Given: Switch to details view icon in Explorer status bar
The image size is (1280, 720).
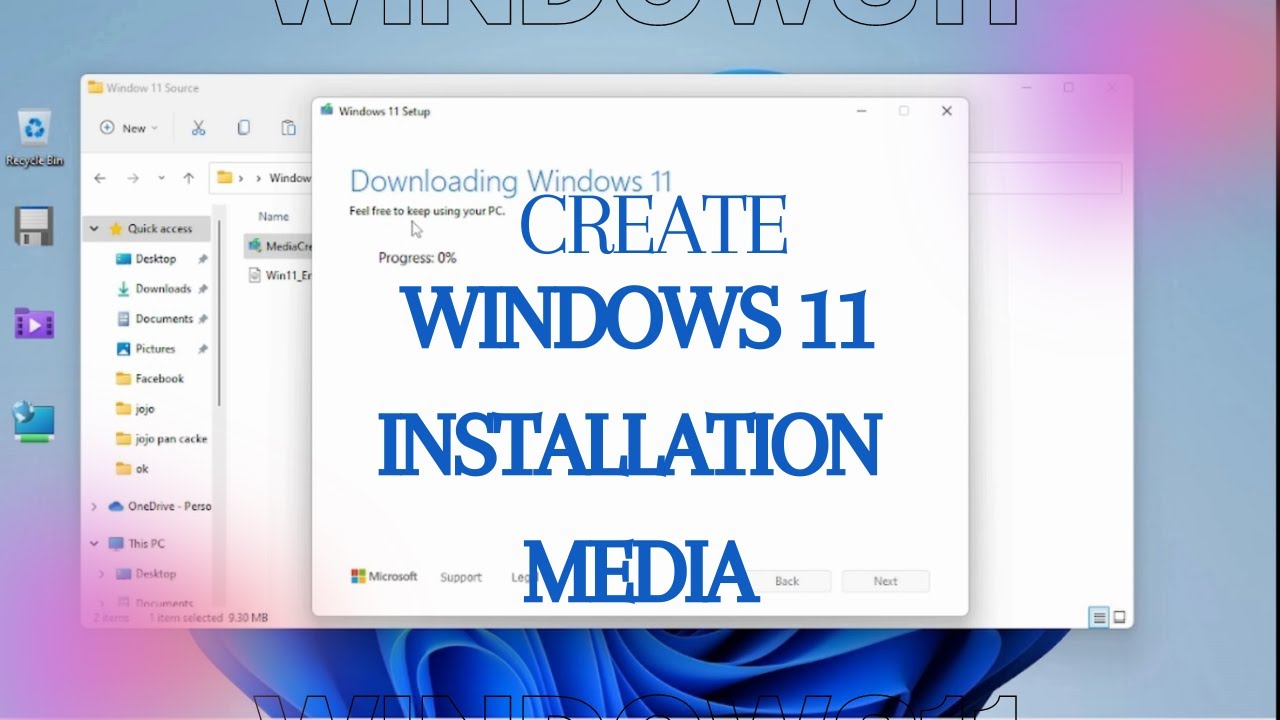Looking at the screenshot, I should point(1099,618).
